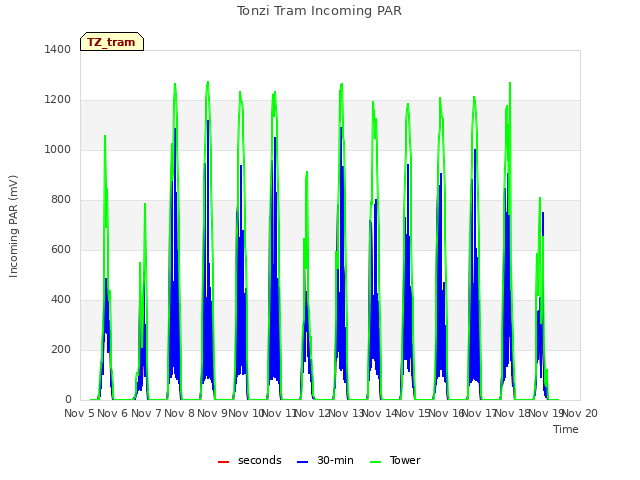The height and width of the screenshot is (480, 640).
Task: Click the 800 y-axis tick label
Action: [61, 200]
